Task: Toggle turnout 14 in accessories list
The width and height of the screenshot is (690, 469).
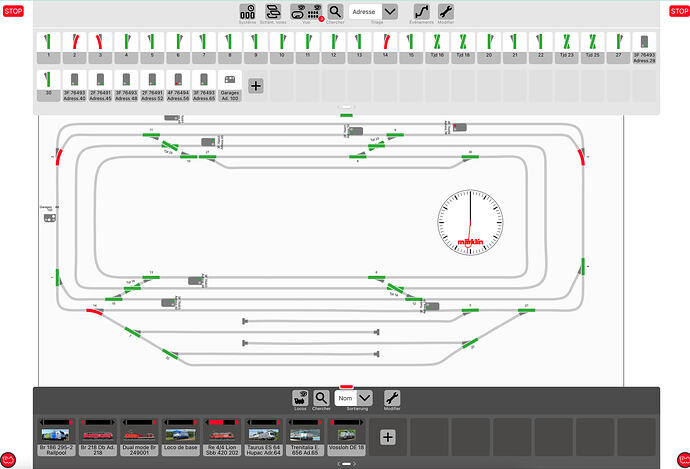Action: (387, 46)
